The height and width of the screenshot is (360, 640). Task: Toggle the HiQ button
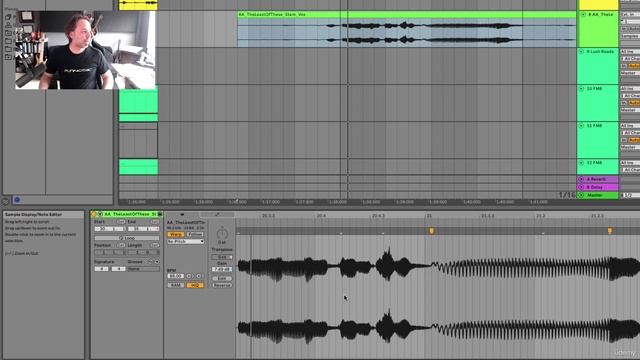(195, 285)
